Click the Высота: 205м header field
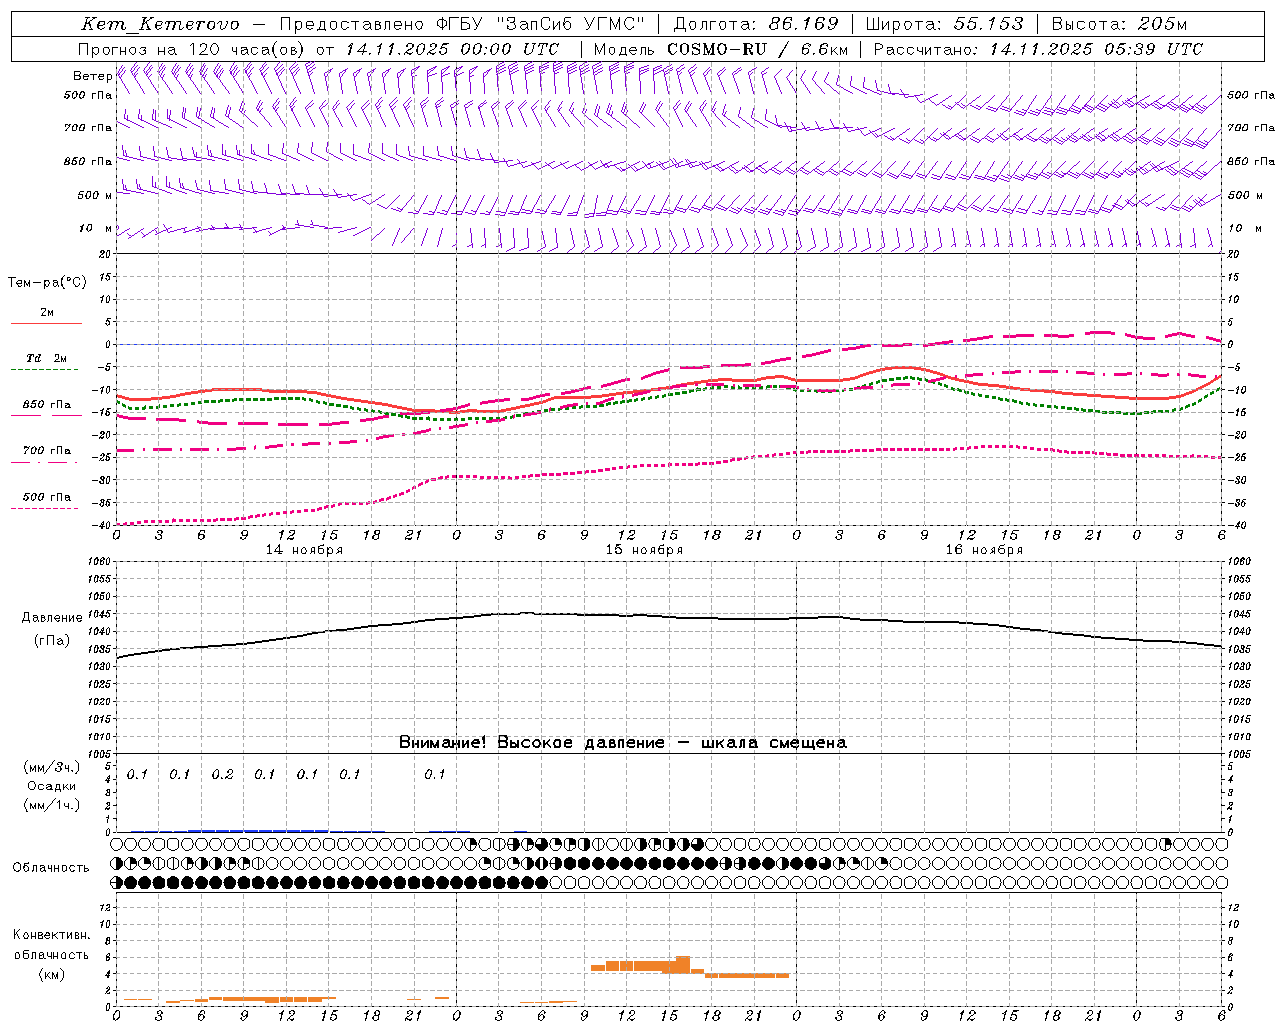The width and height of the screenshot is (1280, 1024). point(1119,24)
